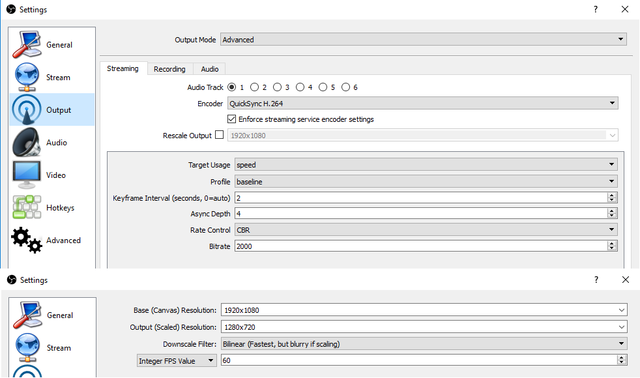This screenshot has height=378, width=640.
Task: Click the help question mark in the upper window
Action: [596, 9]
